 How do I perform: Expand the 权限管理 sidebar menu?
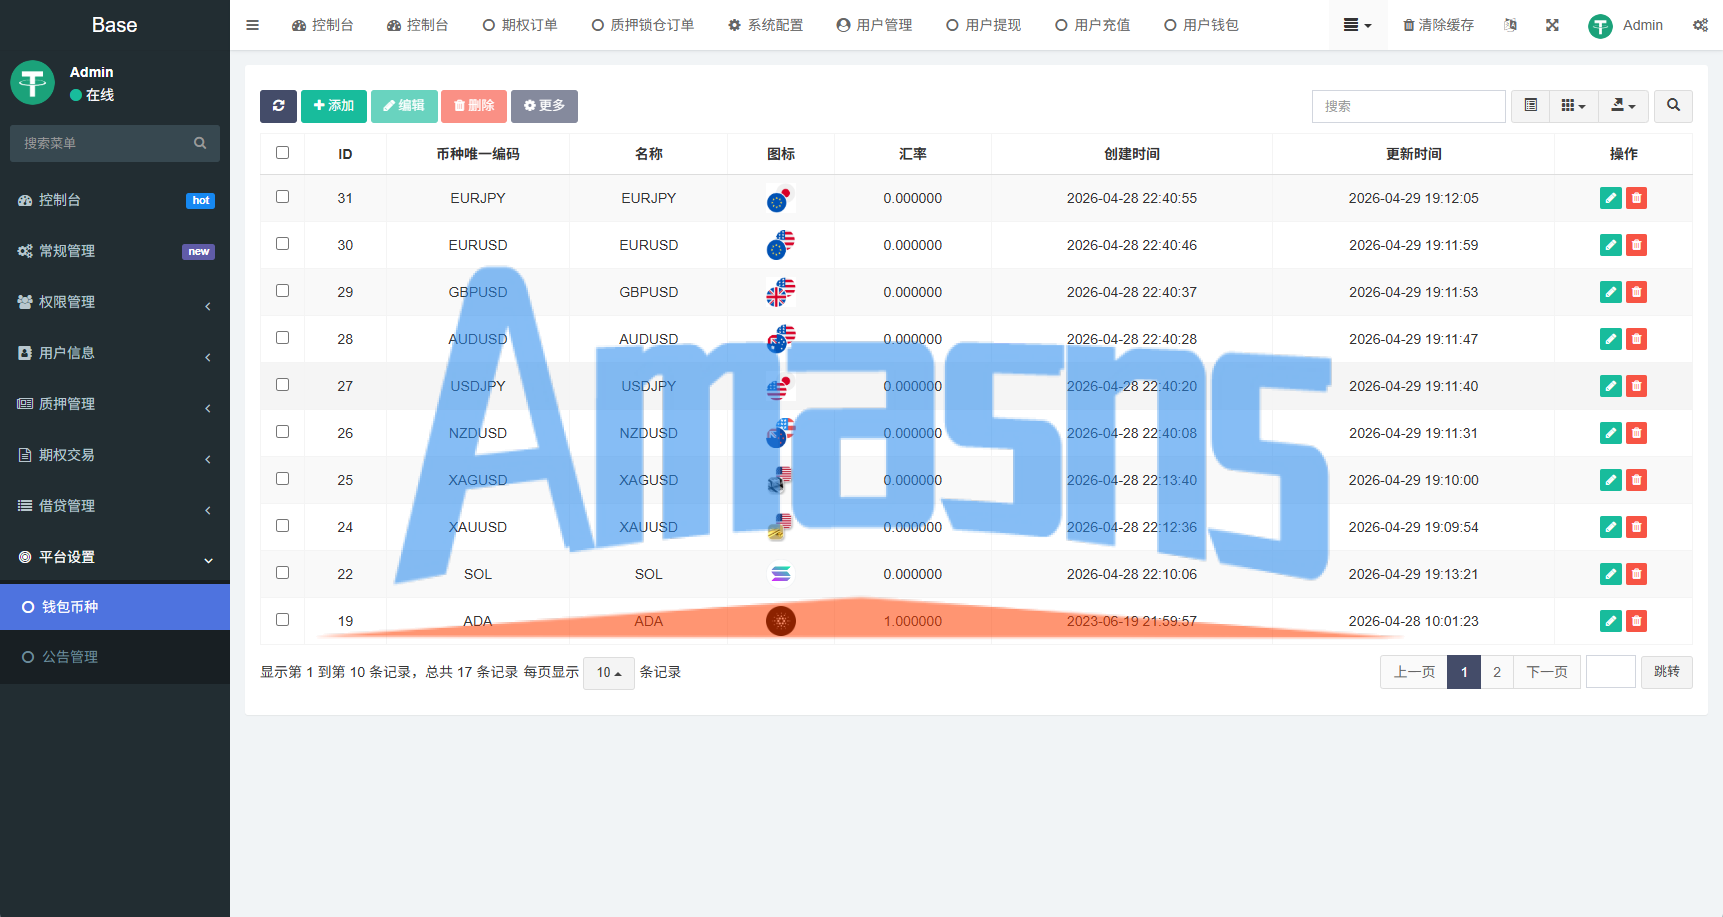(x=115, y=302)
